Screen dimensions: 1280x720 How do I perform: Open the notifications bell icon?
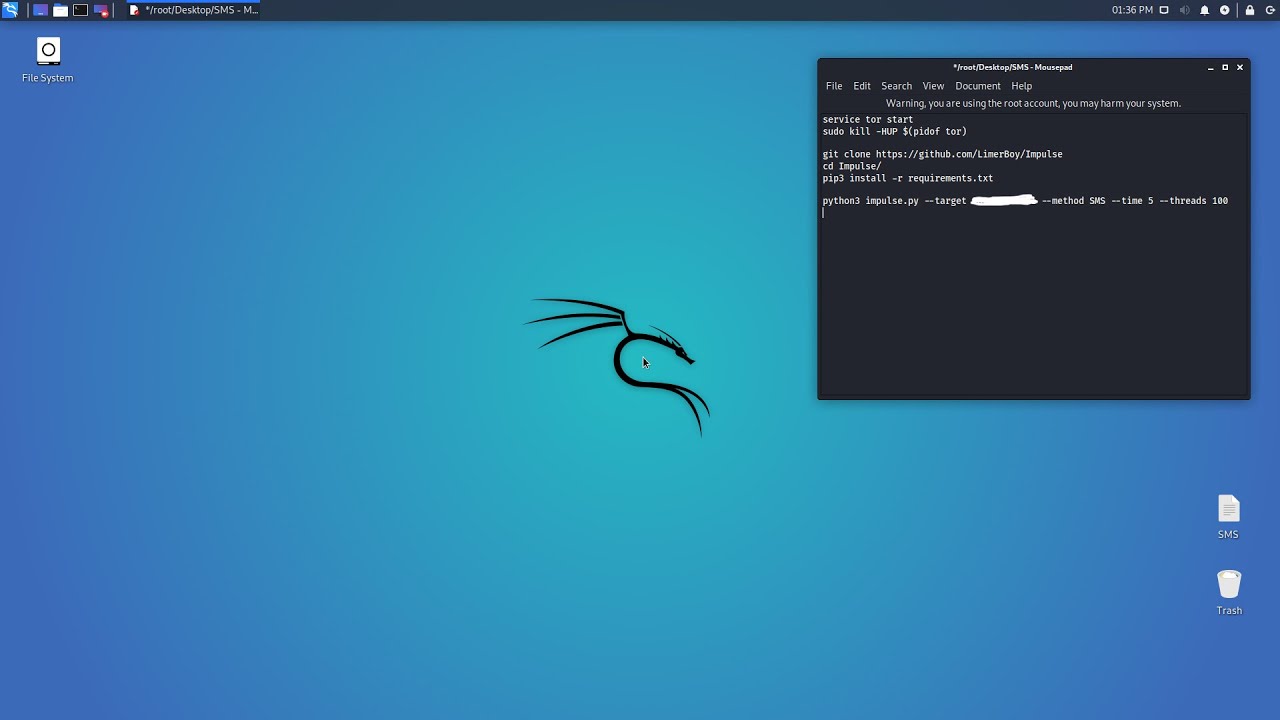1204,10
